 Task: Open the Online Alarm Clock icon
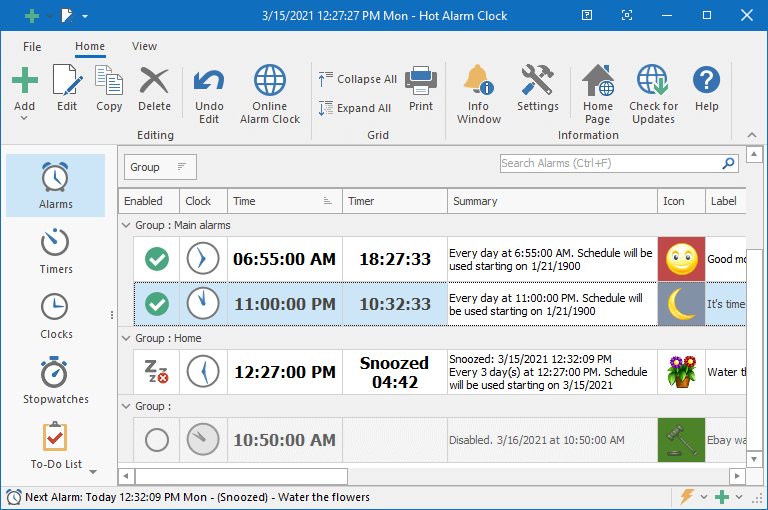(x=270, y=82)
